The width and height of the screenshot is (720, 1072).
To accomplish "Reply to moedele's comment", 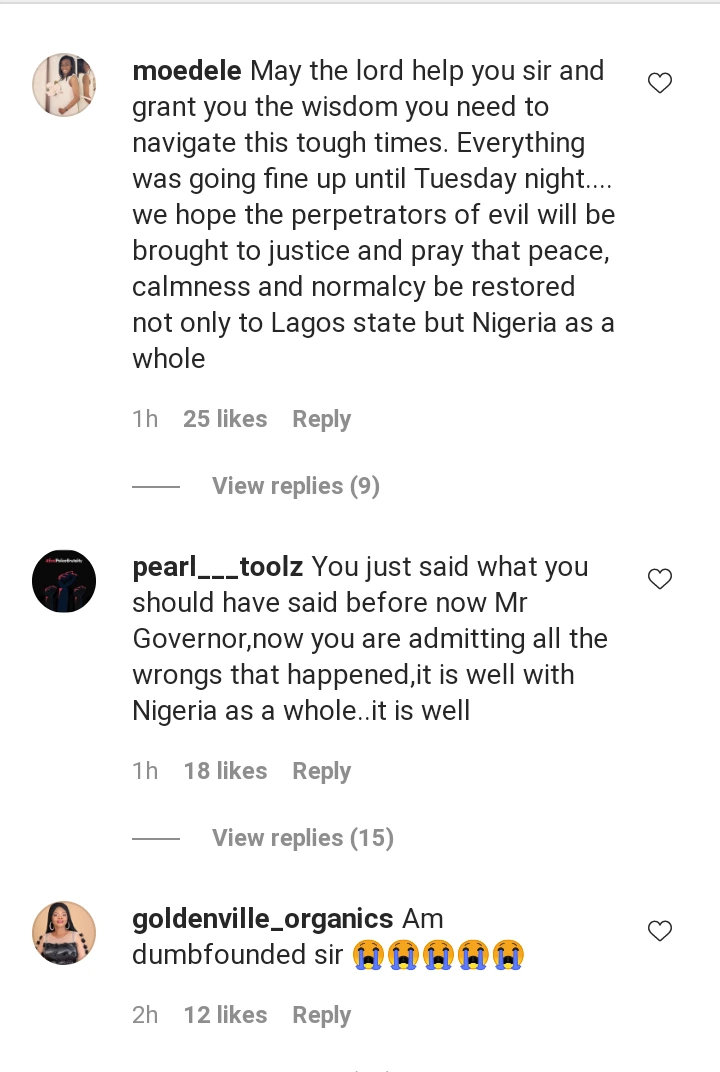I will pyautogui.click(x=321, y=419).
